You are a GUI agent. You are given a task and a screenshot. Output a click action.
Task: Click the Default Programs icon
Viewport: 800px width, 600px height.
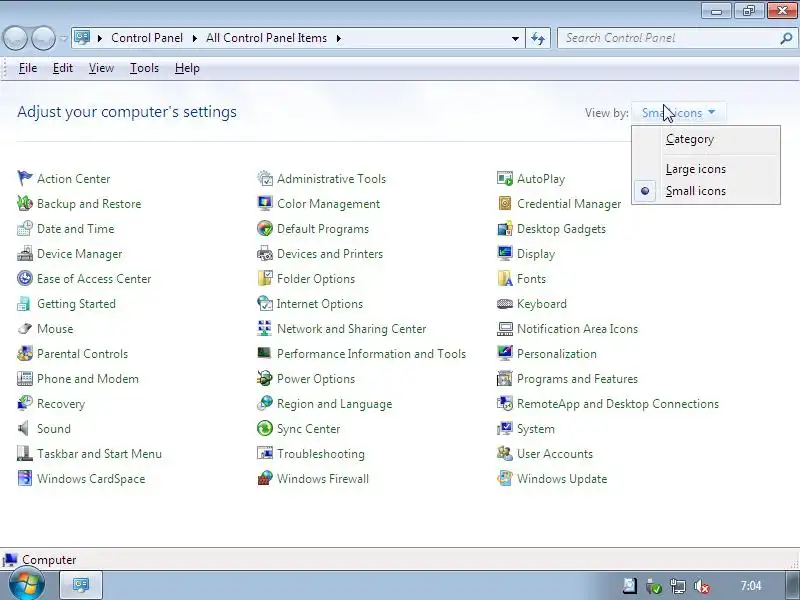point(265,228)
